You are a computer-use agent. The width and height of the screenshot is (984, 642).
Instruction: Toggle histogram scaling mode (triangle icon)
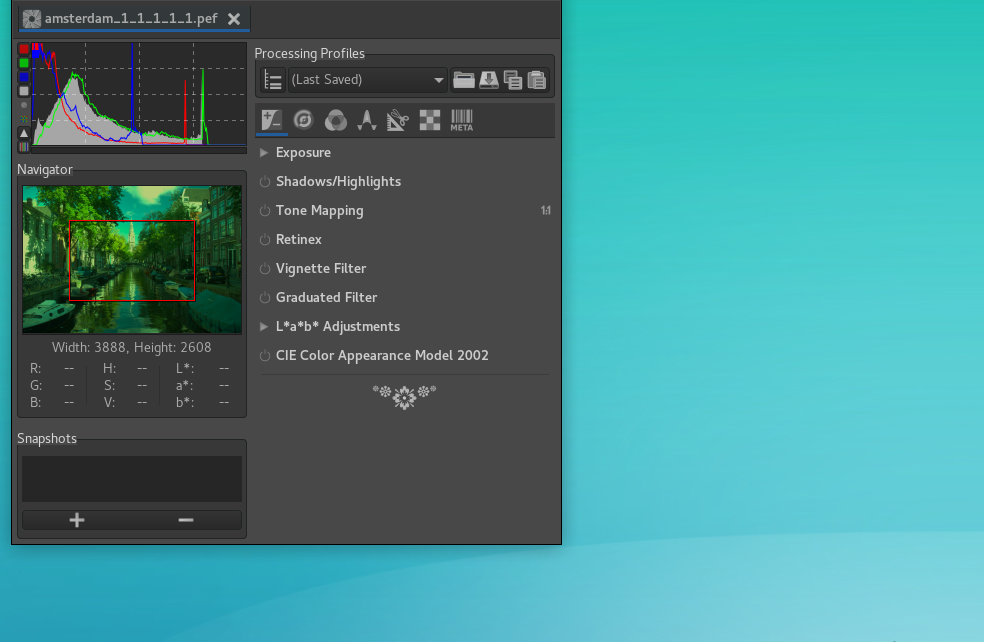tap(24, 133)
